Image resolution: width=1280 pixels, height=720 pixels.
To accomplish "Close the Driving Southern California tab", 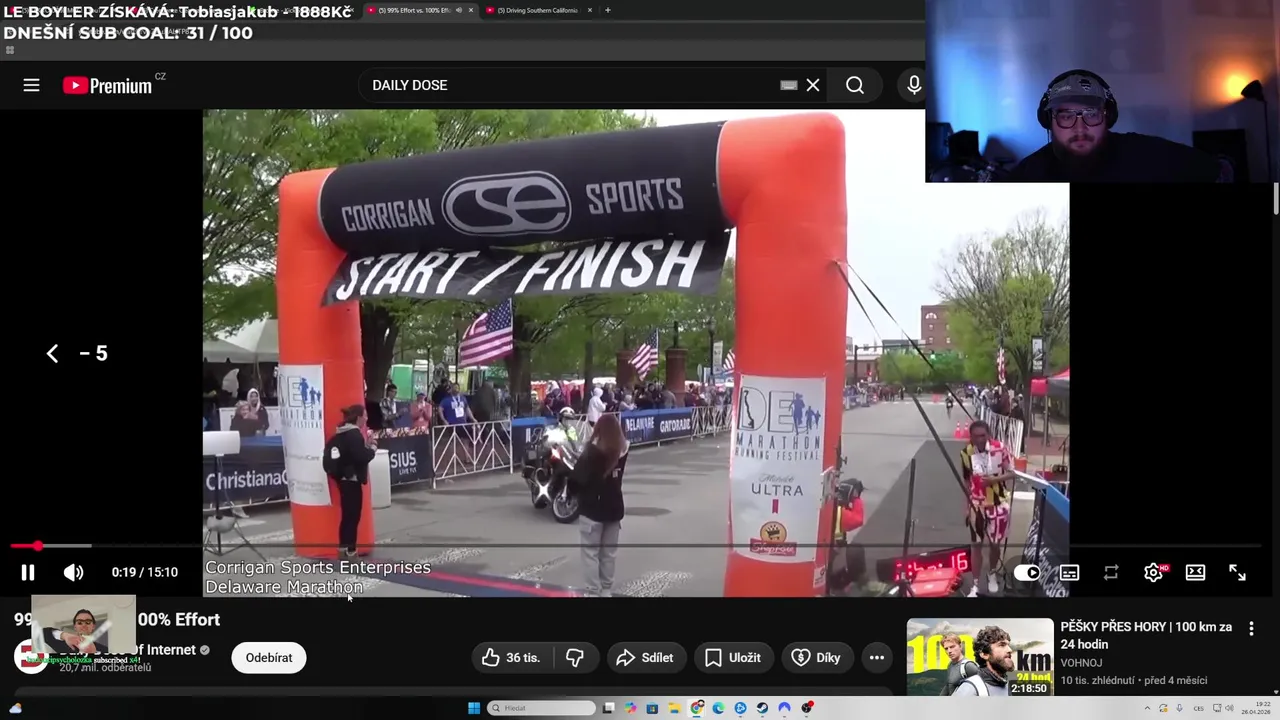I will 589,10.
